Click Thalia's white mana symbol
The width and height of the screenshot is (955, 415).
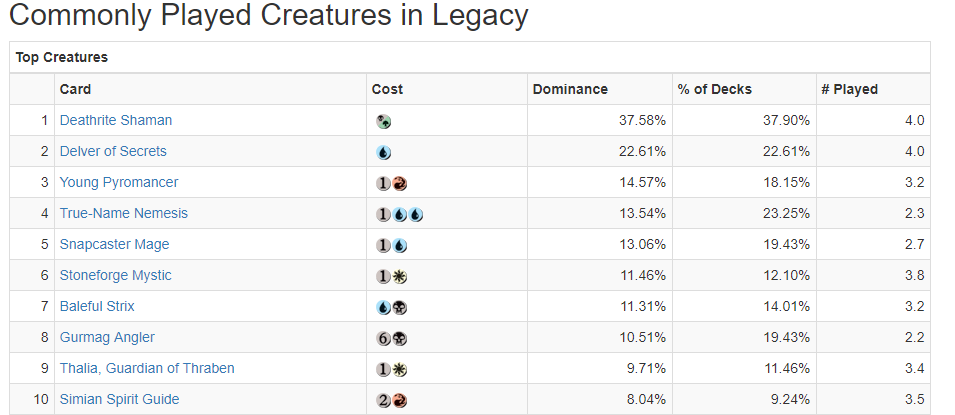(x=400, y=369)
